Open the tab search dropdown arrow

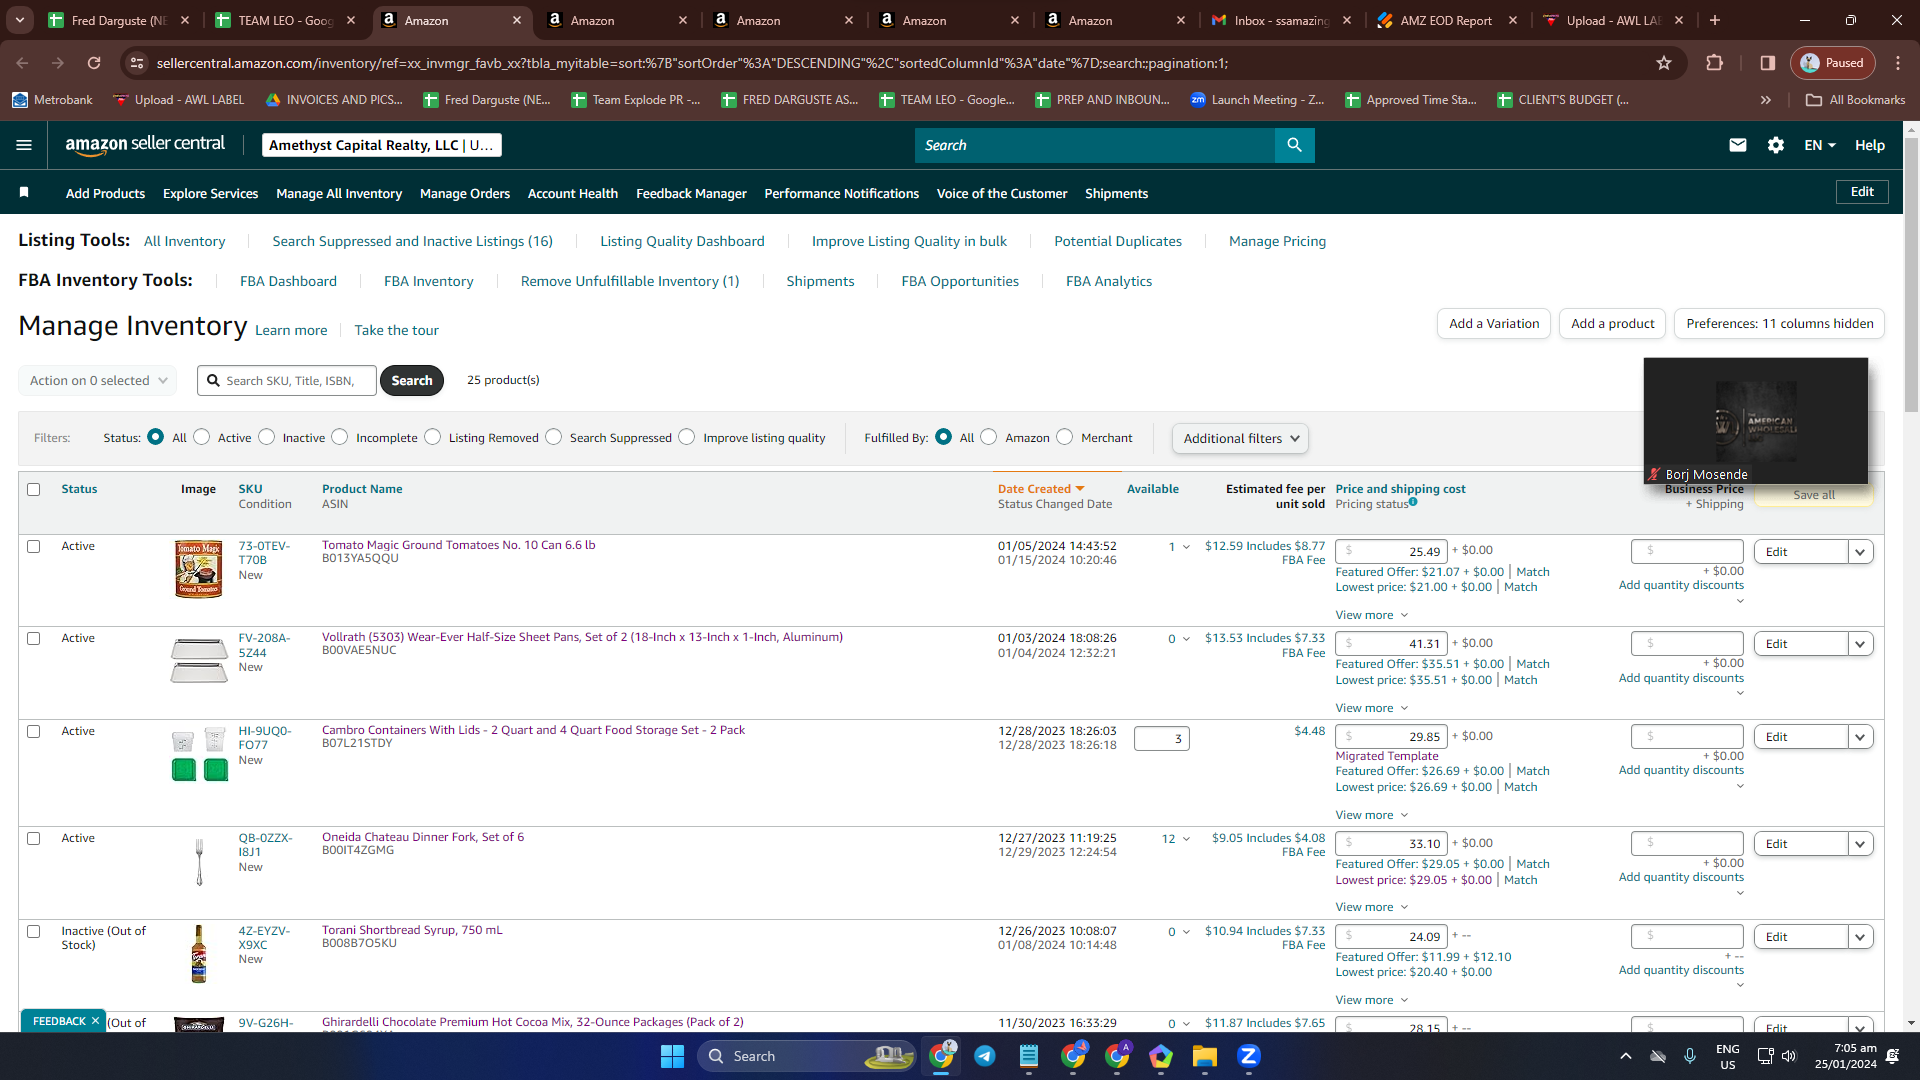click(x=20, y=20)
